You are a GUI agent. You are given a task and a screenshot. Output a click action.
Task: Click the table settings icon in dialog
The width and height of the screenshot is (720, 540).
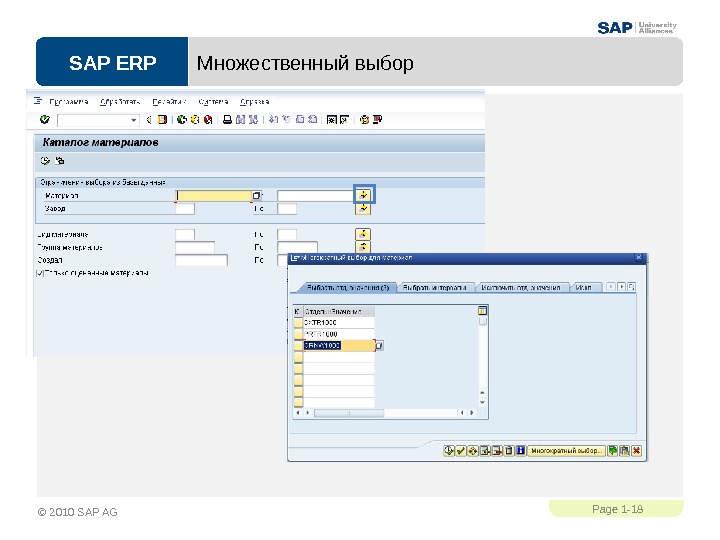pos(482,311)
